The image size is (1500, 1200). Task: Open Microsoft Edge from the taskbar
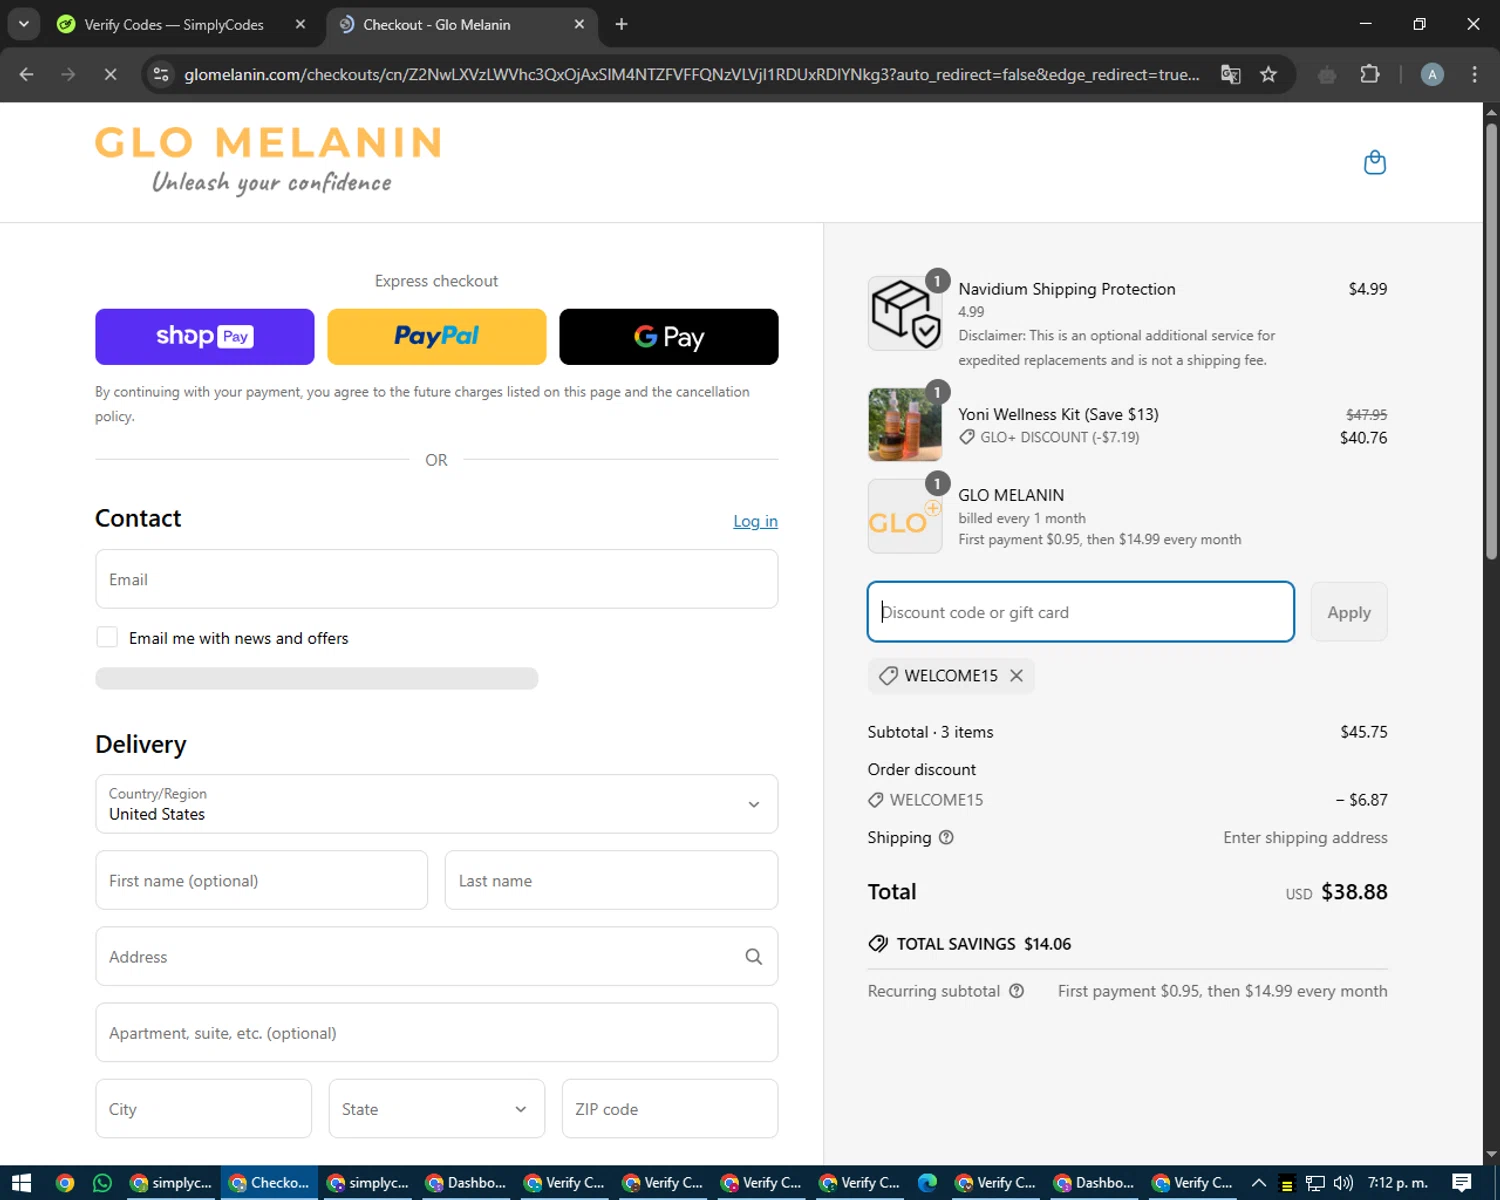pyautogui.click(x=927, y=1183)
